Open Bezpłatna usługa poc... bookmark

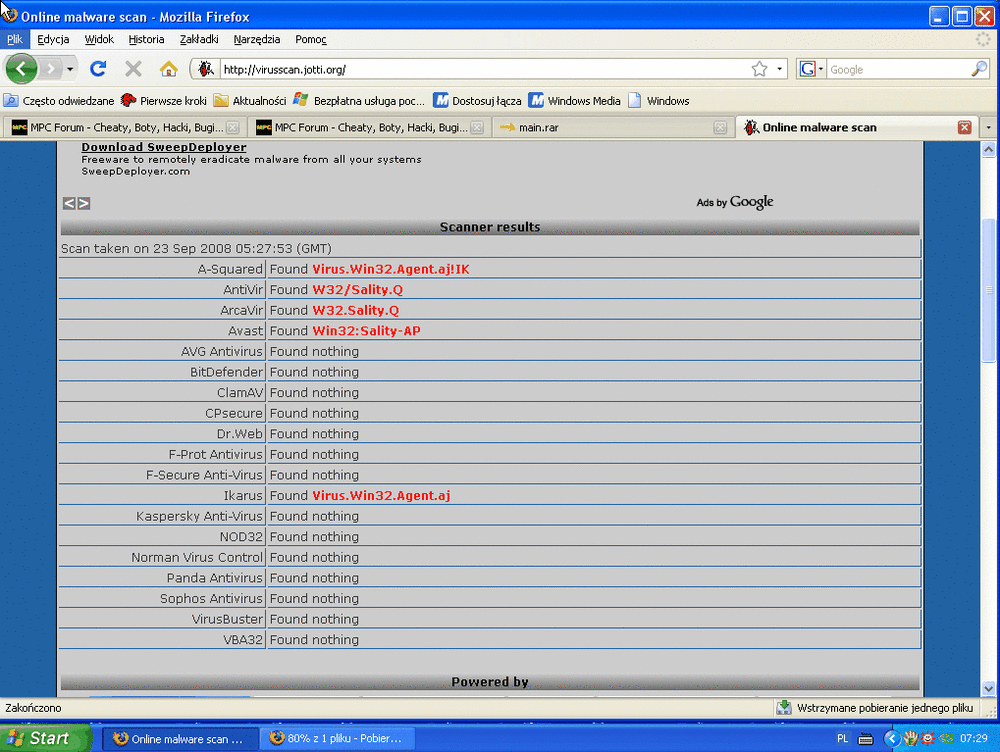click(359, 101)
